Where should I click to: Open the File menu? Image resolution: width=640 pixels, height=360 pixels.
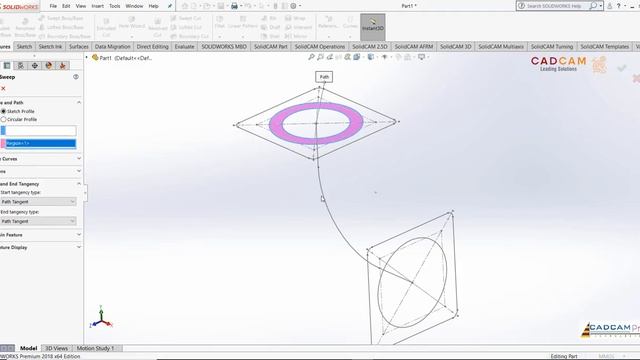tap(53, 6)
